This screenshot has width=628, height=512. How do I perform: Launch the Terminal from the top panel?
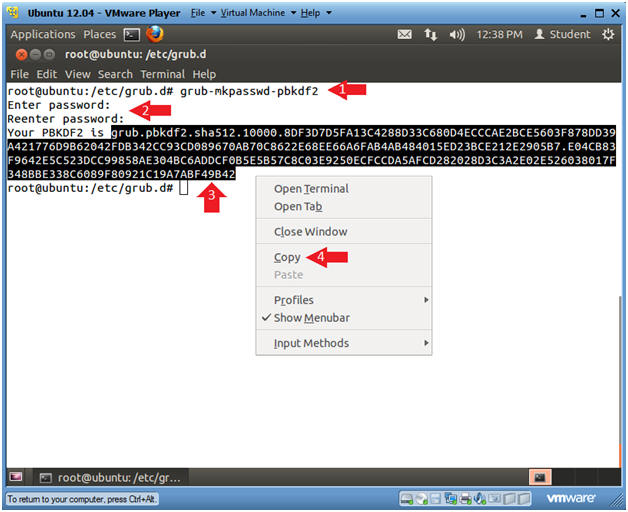132,35
